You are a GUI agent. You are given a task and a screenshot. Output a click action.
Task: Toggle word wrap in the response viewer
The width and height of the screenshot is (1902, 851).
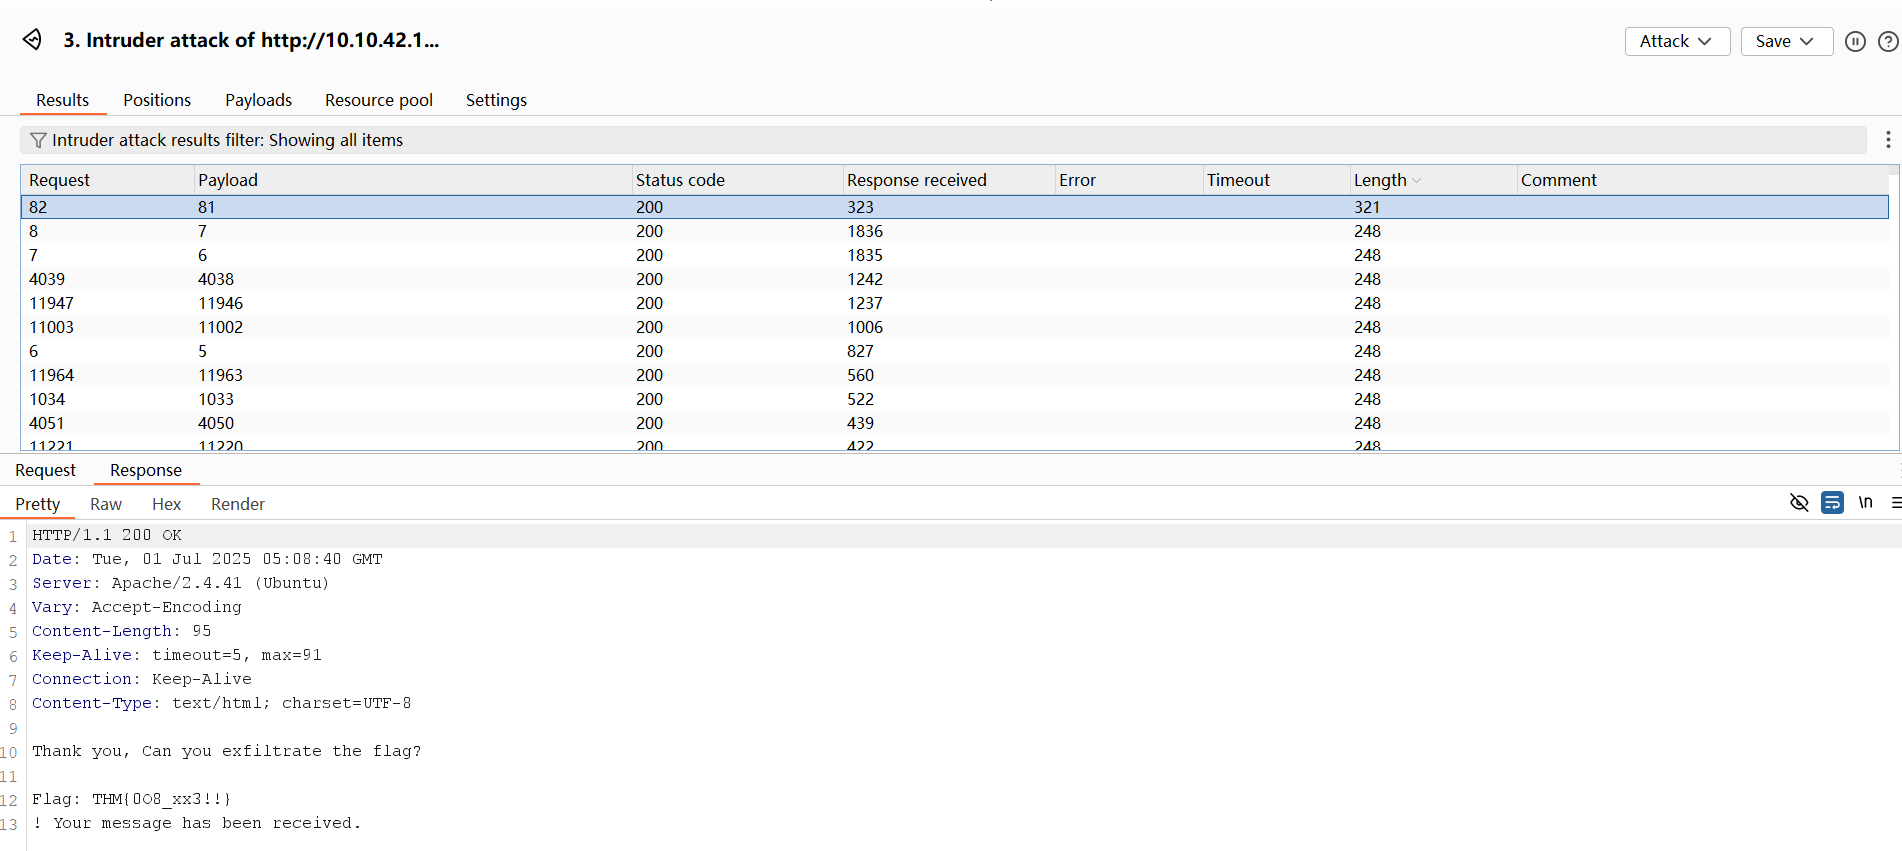(1832, 502)
